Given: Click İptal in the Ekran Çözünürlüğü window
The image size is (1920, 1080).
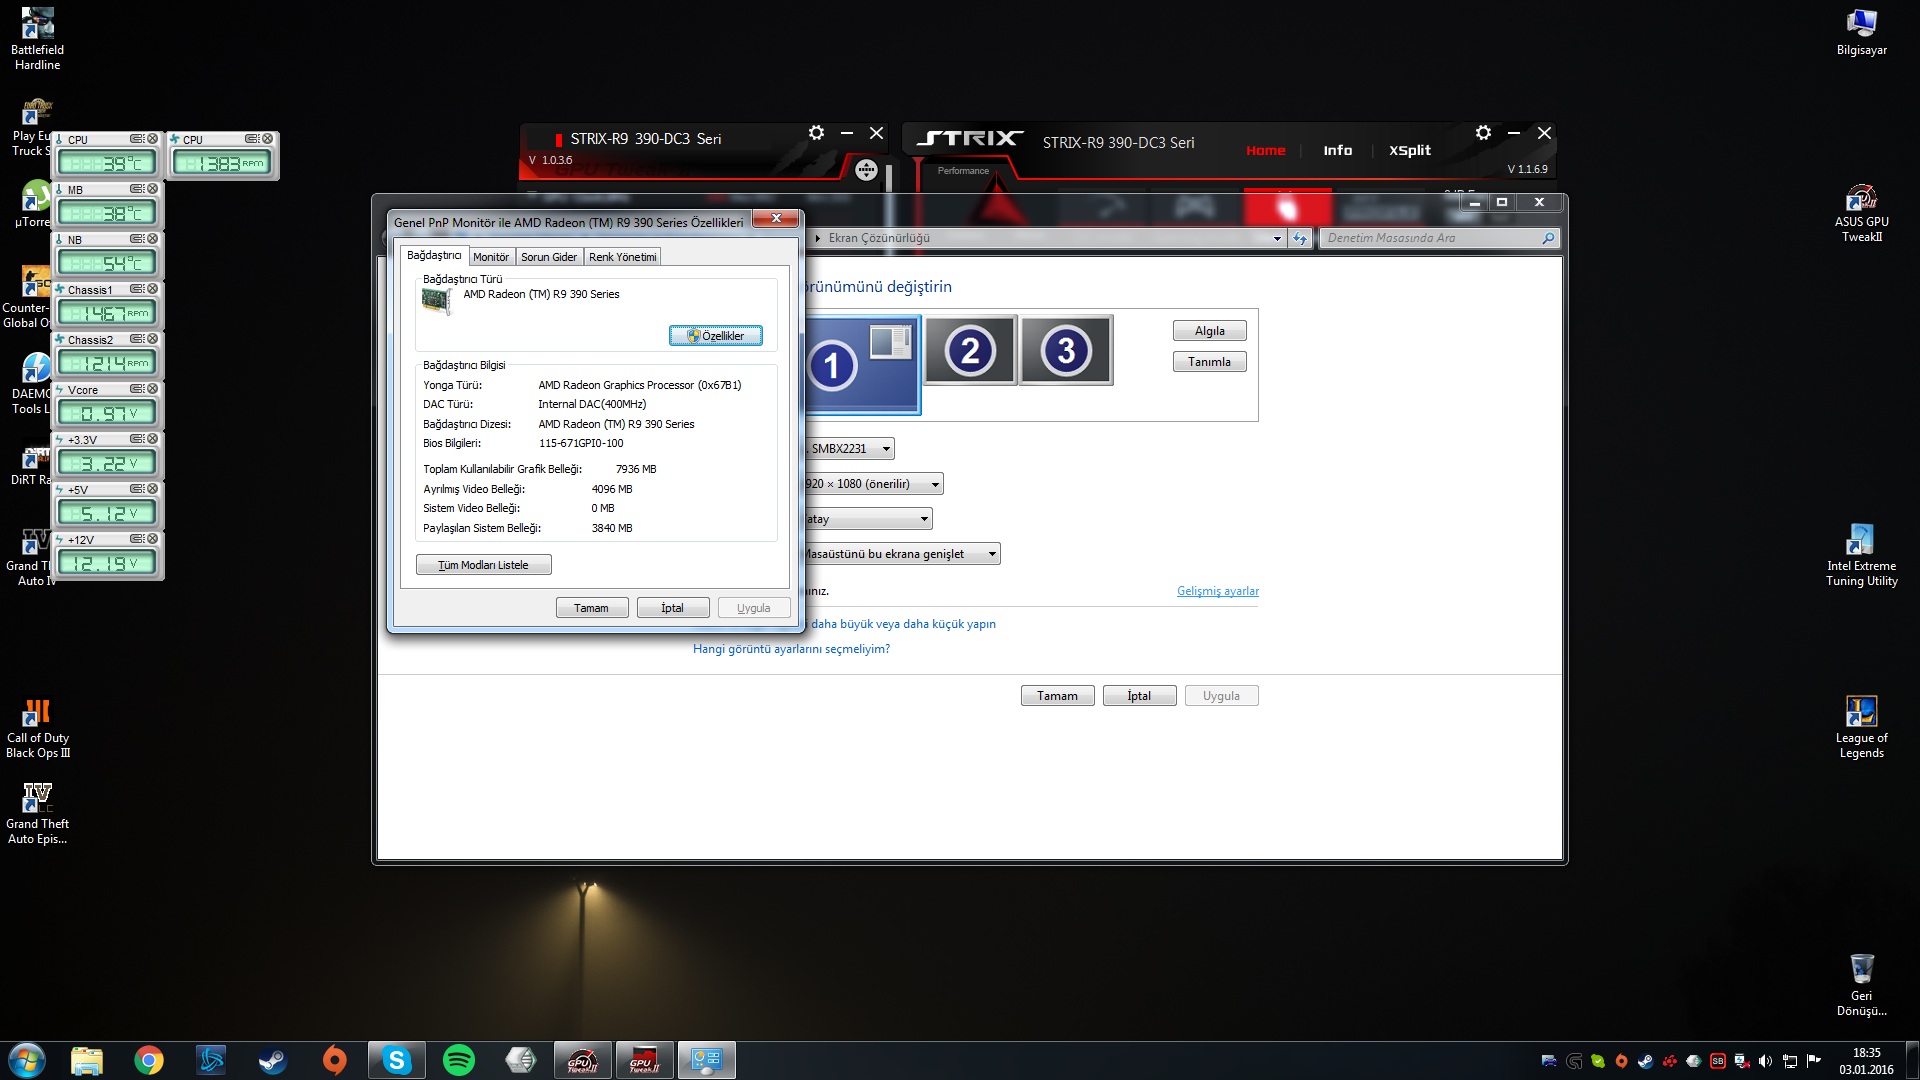Looking at the screenshot, I should tap(1139, 696).
